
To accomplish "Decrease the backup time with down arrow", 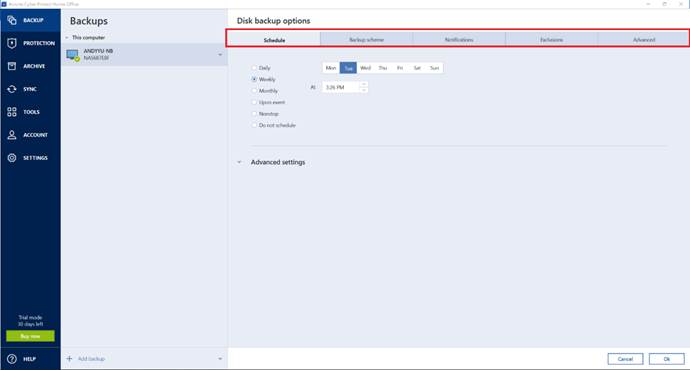I will [363, 90].
